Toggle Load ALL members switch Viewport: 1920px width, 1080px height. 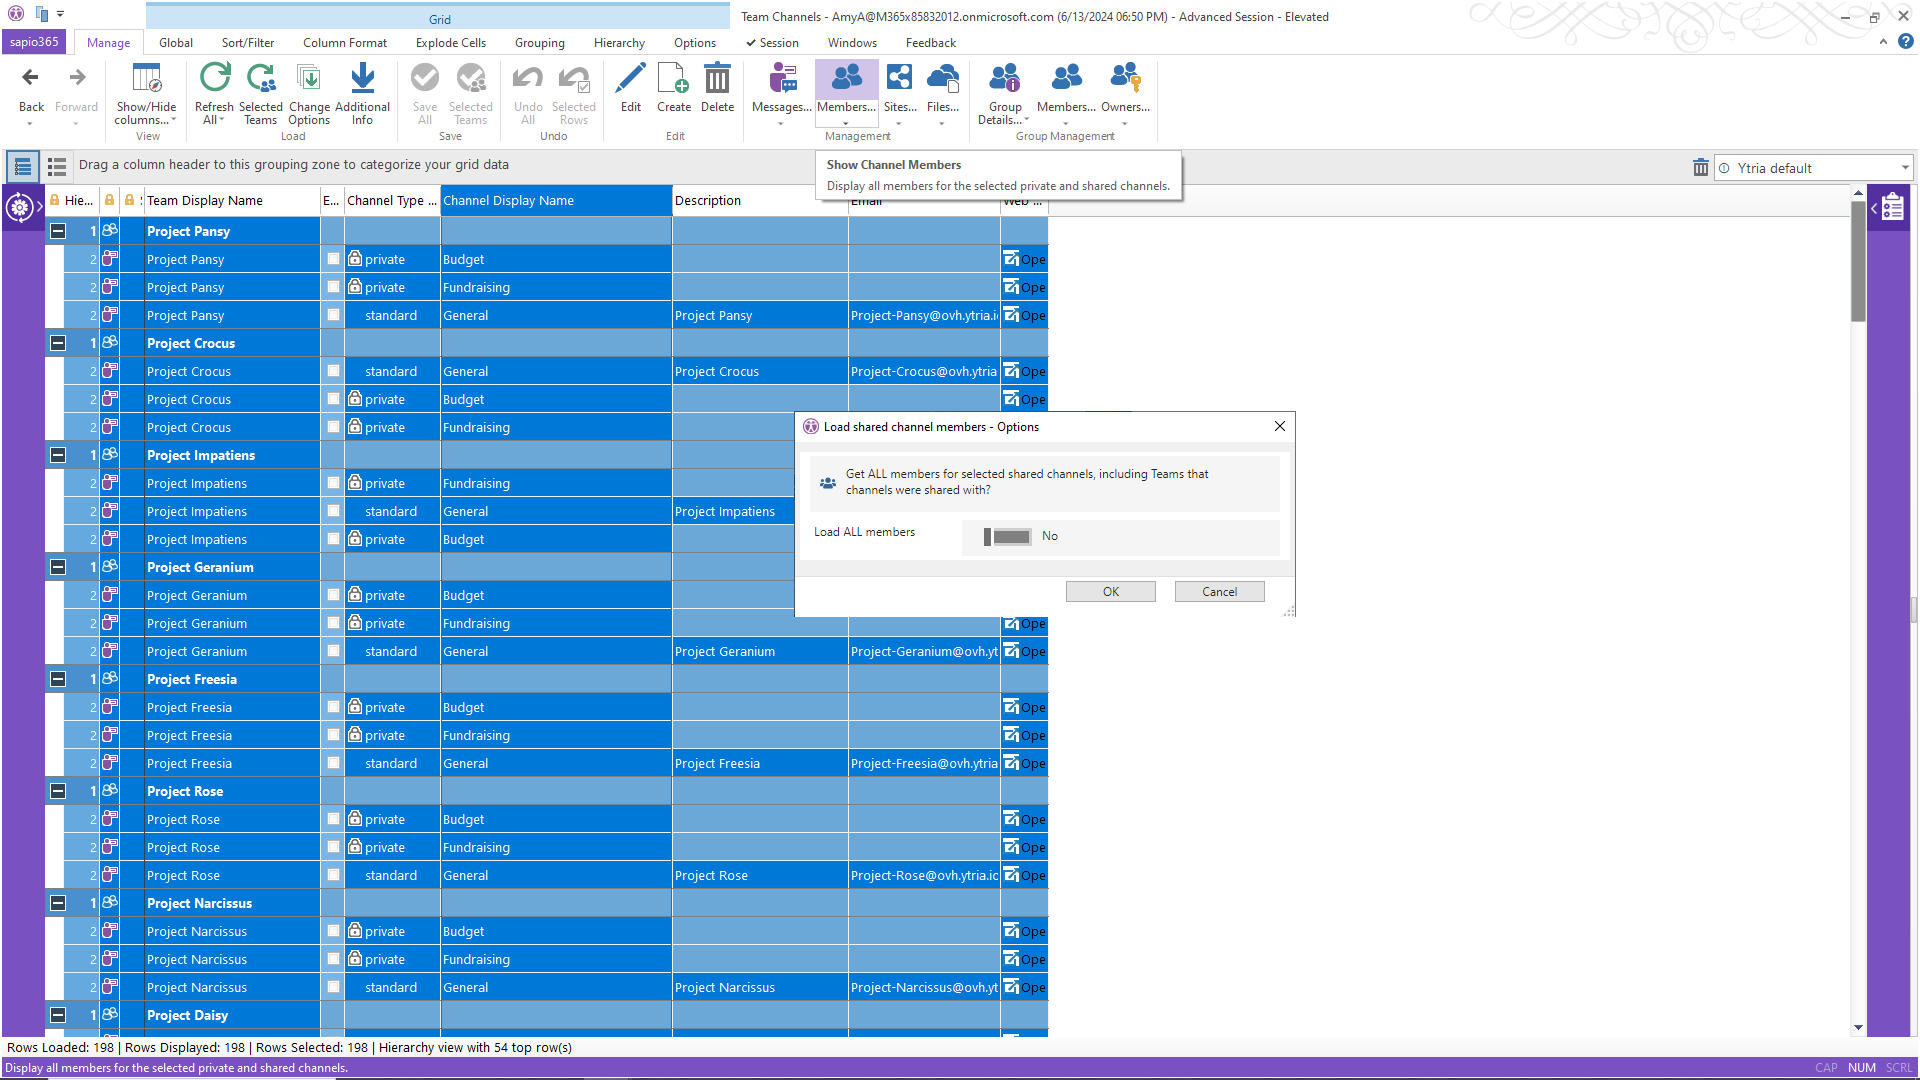click(1007, 537)
